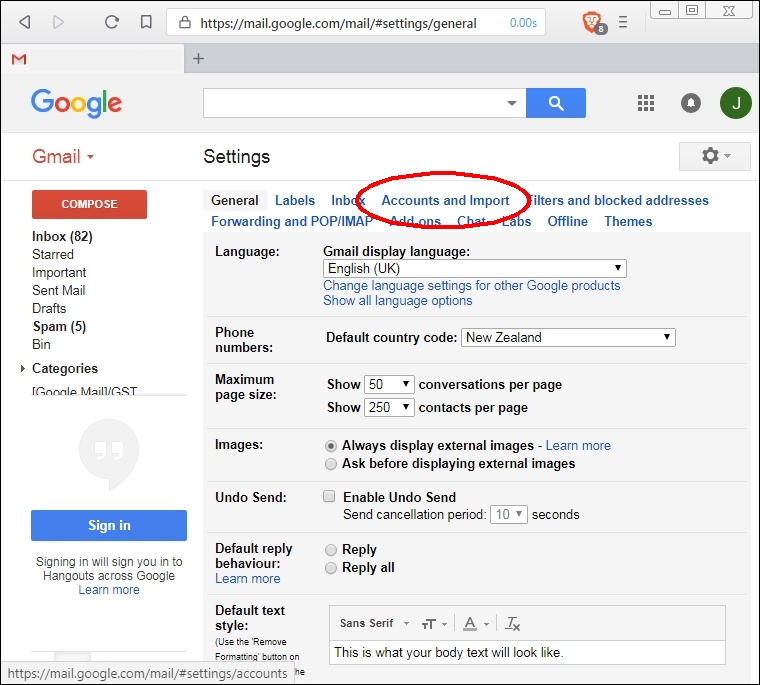
Task: Open the text colour A icon
Action: [475, 623]
